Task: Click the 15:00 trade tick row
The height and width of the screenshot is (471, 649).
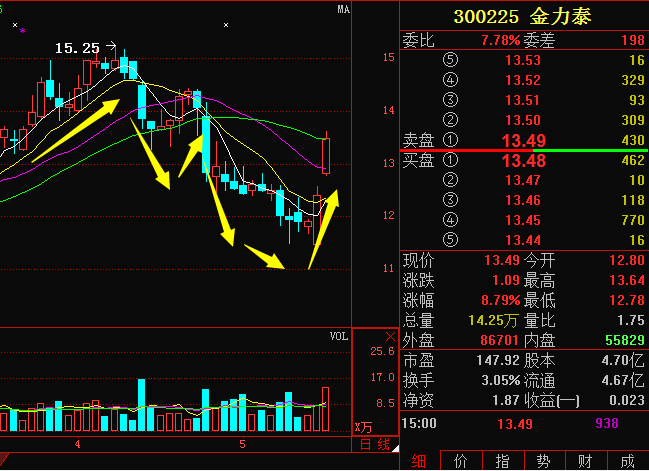Action: pos(524,423)
